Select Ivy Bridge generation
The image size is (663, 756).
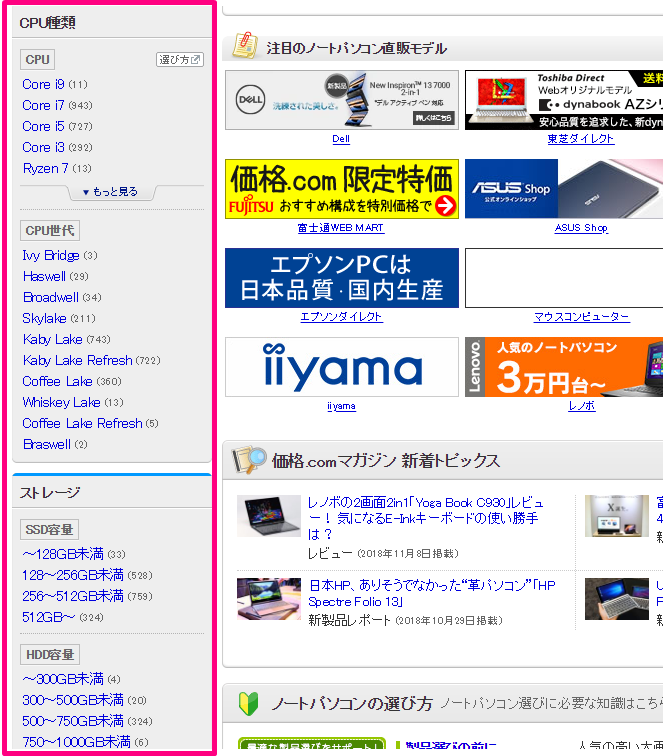click(x=51, y=255)
